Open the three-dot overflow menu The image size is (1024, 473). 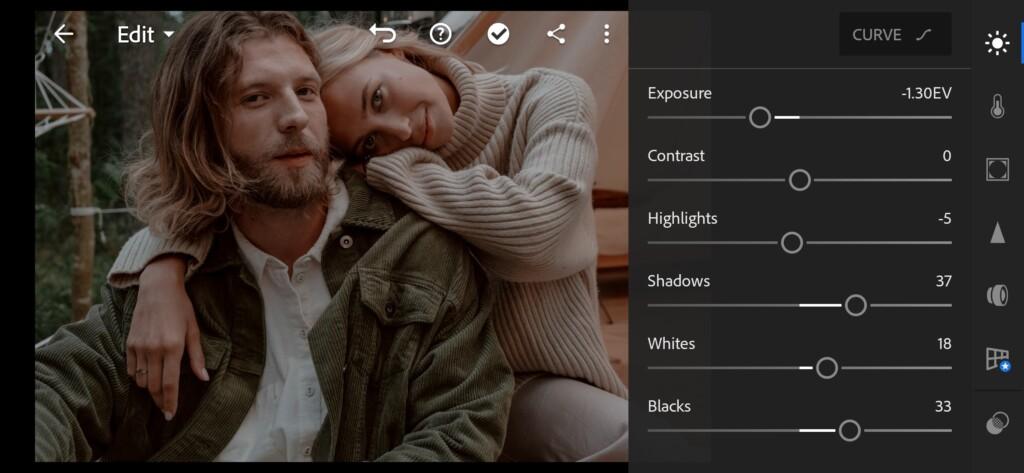607,34
